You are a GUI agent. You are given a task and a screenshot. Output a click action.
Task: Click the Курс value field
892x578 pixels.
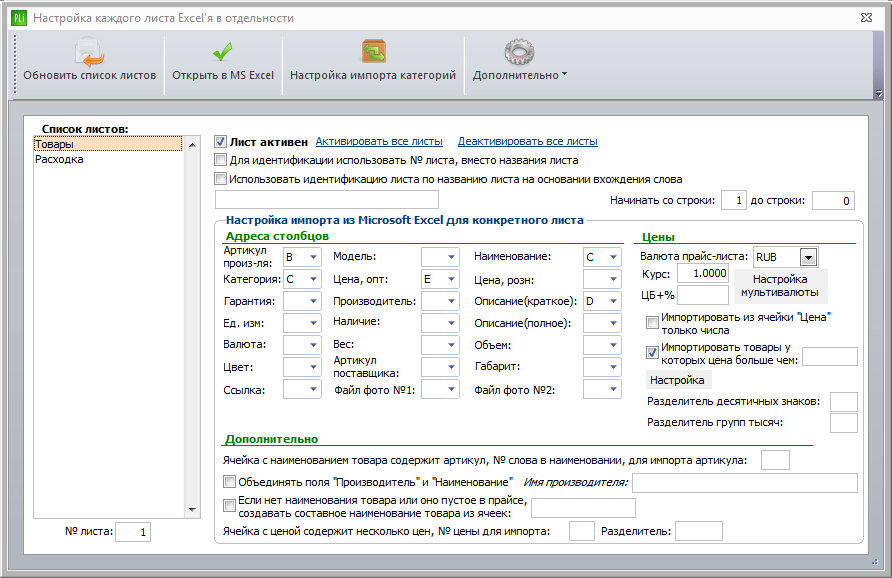703,274
